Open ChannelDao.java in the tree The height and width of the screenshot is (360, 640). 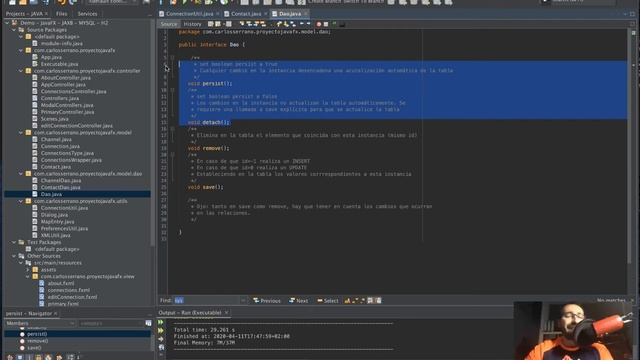60,181
